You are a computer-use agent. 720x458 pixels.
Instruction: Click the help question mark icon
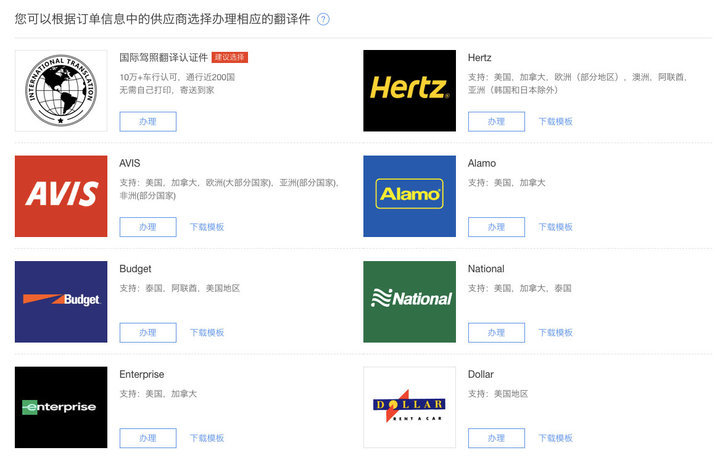tap(323, 19)
